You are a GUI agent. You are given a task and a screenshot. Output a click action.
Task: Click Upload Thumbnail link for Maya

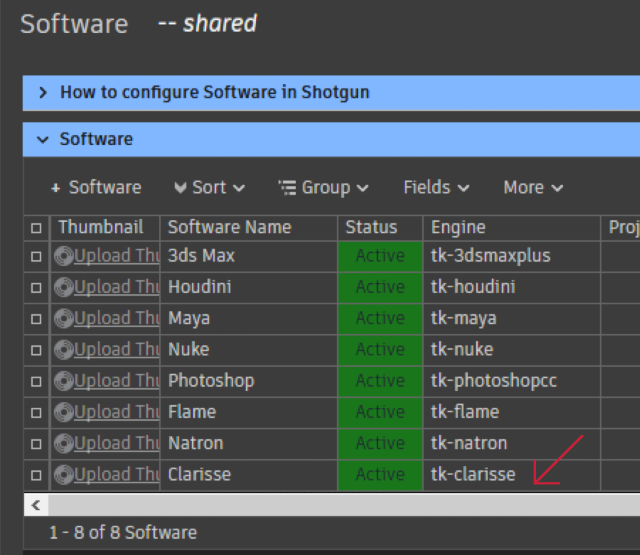[x=117, y=319]
